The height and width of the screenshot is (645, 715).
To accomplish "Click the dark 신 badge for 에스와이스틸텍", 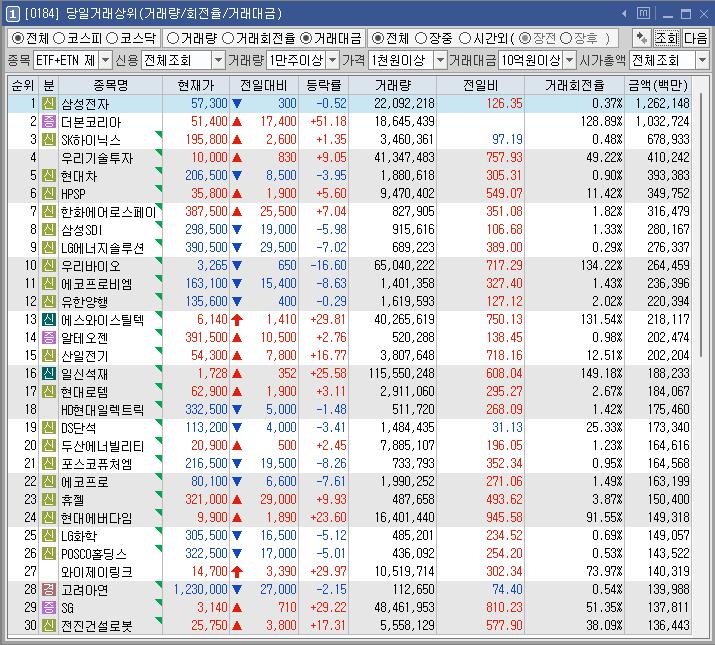I will click(49, 319).
